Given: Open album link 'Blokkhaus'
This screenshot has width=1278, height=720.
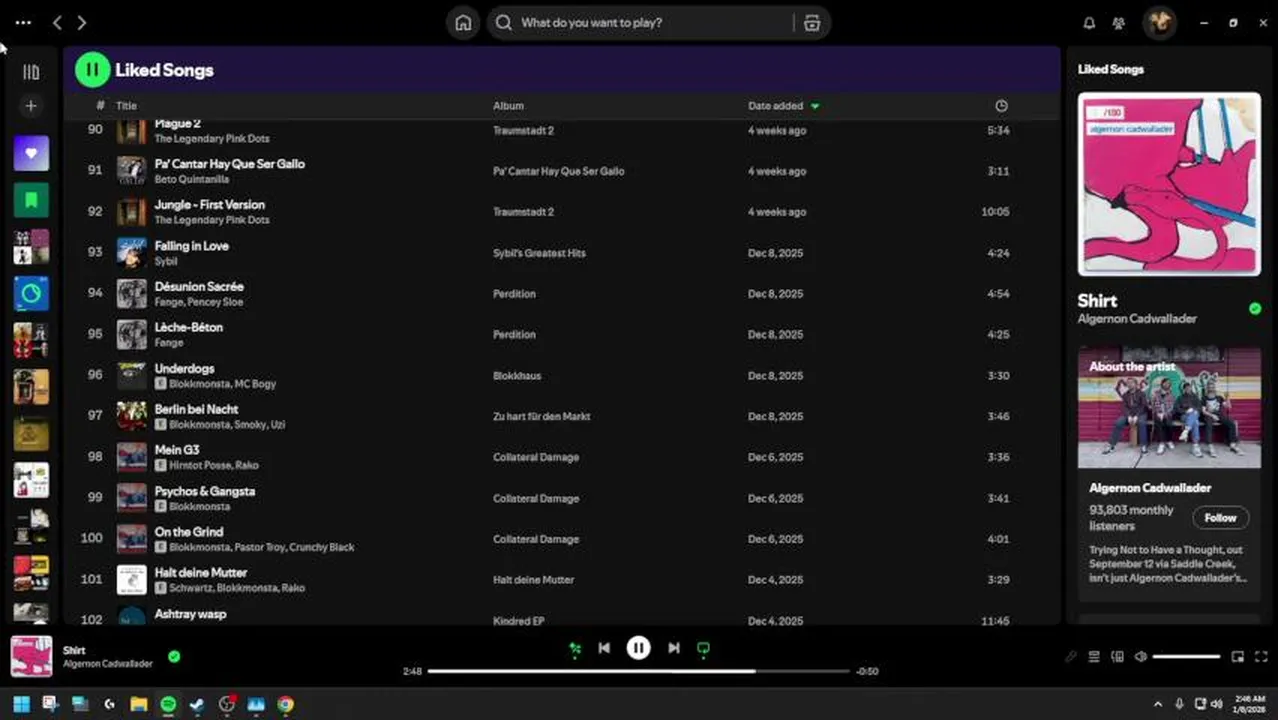Looking at the screenshot, I should pyautogui.click(x=517, y=376).
